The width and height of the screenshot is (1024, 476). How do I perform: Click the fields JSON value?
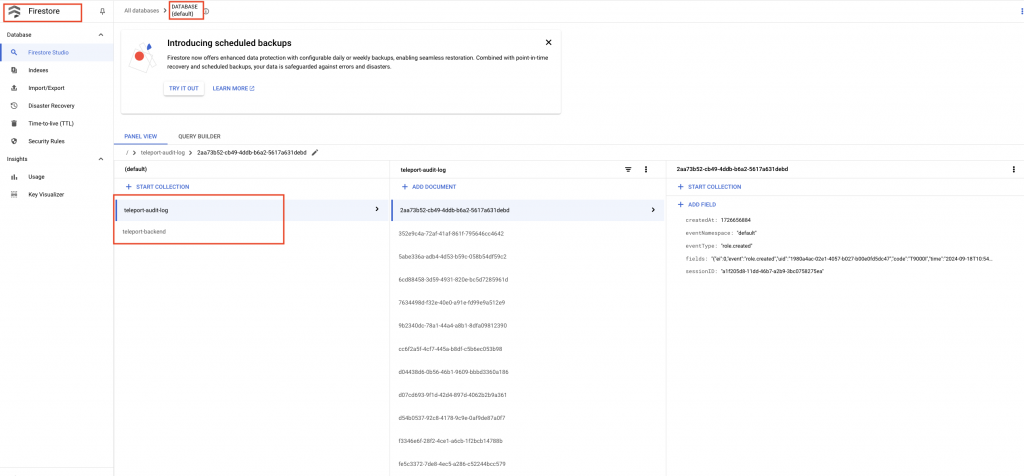click(x=852, y=259)
